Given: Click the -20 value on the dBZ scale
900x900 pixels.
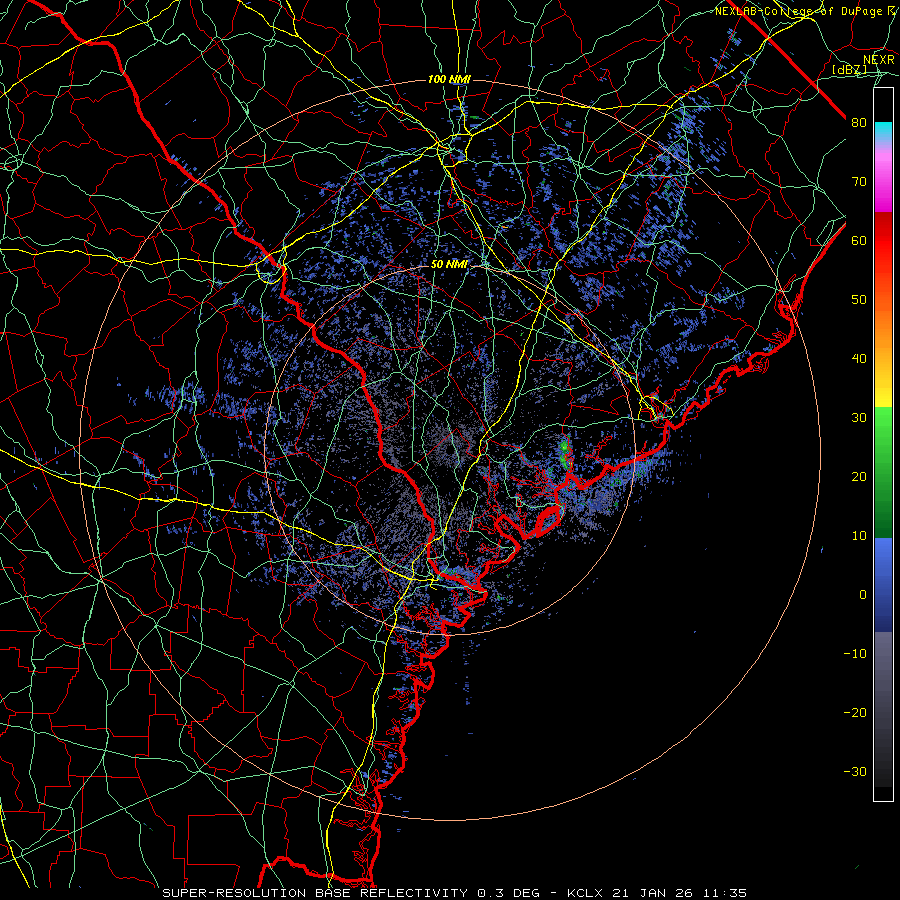Looking at the screenshot, I should coord(855,713).
